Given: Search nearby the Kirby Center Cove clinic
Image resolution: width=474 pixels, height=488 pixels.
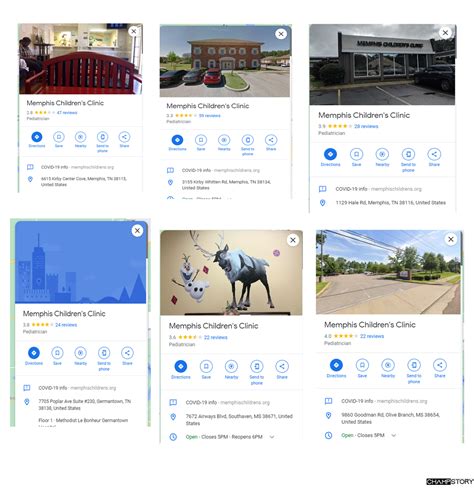Looking at the screenshot, I should (x=80, y=137).
